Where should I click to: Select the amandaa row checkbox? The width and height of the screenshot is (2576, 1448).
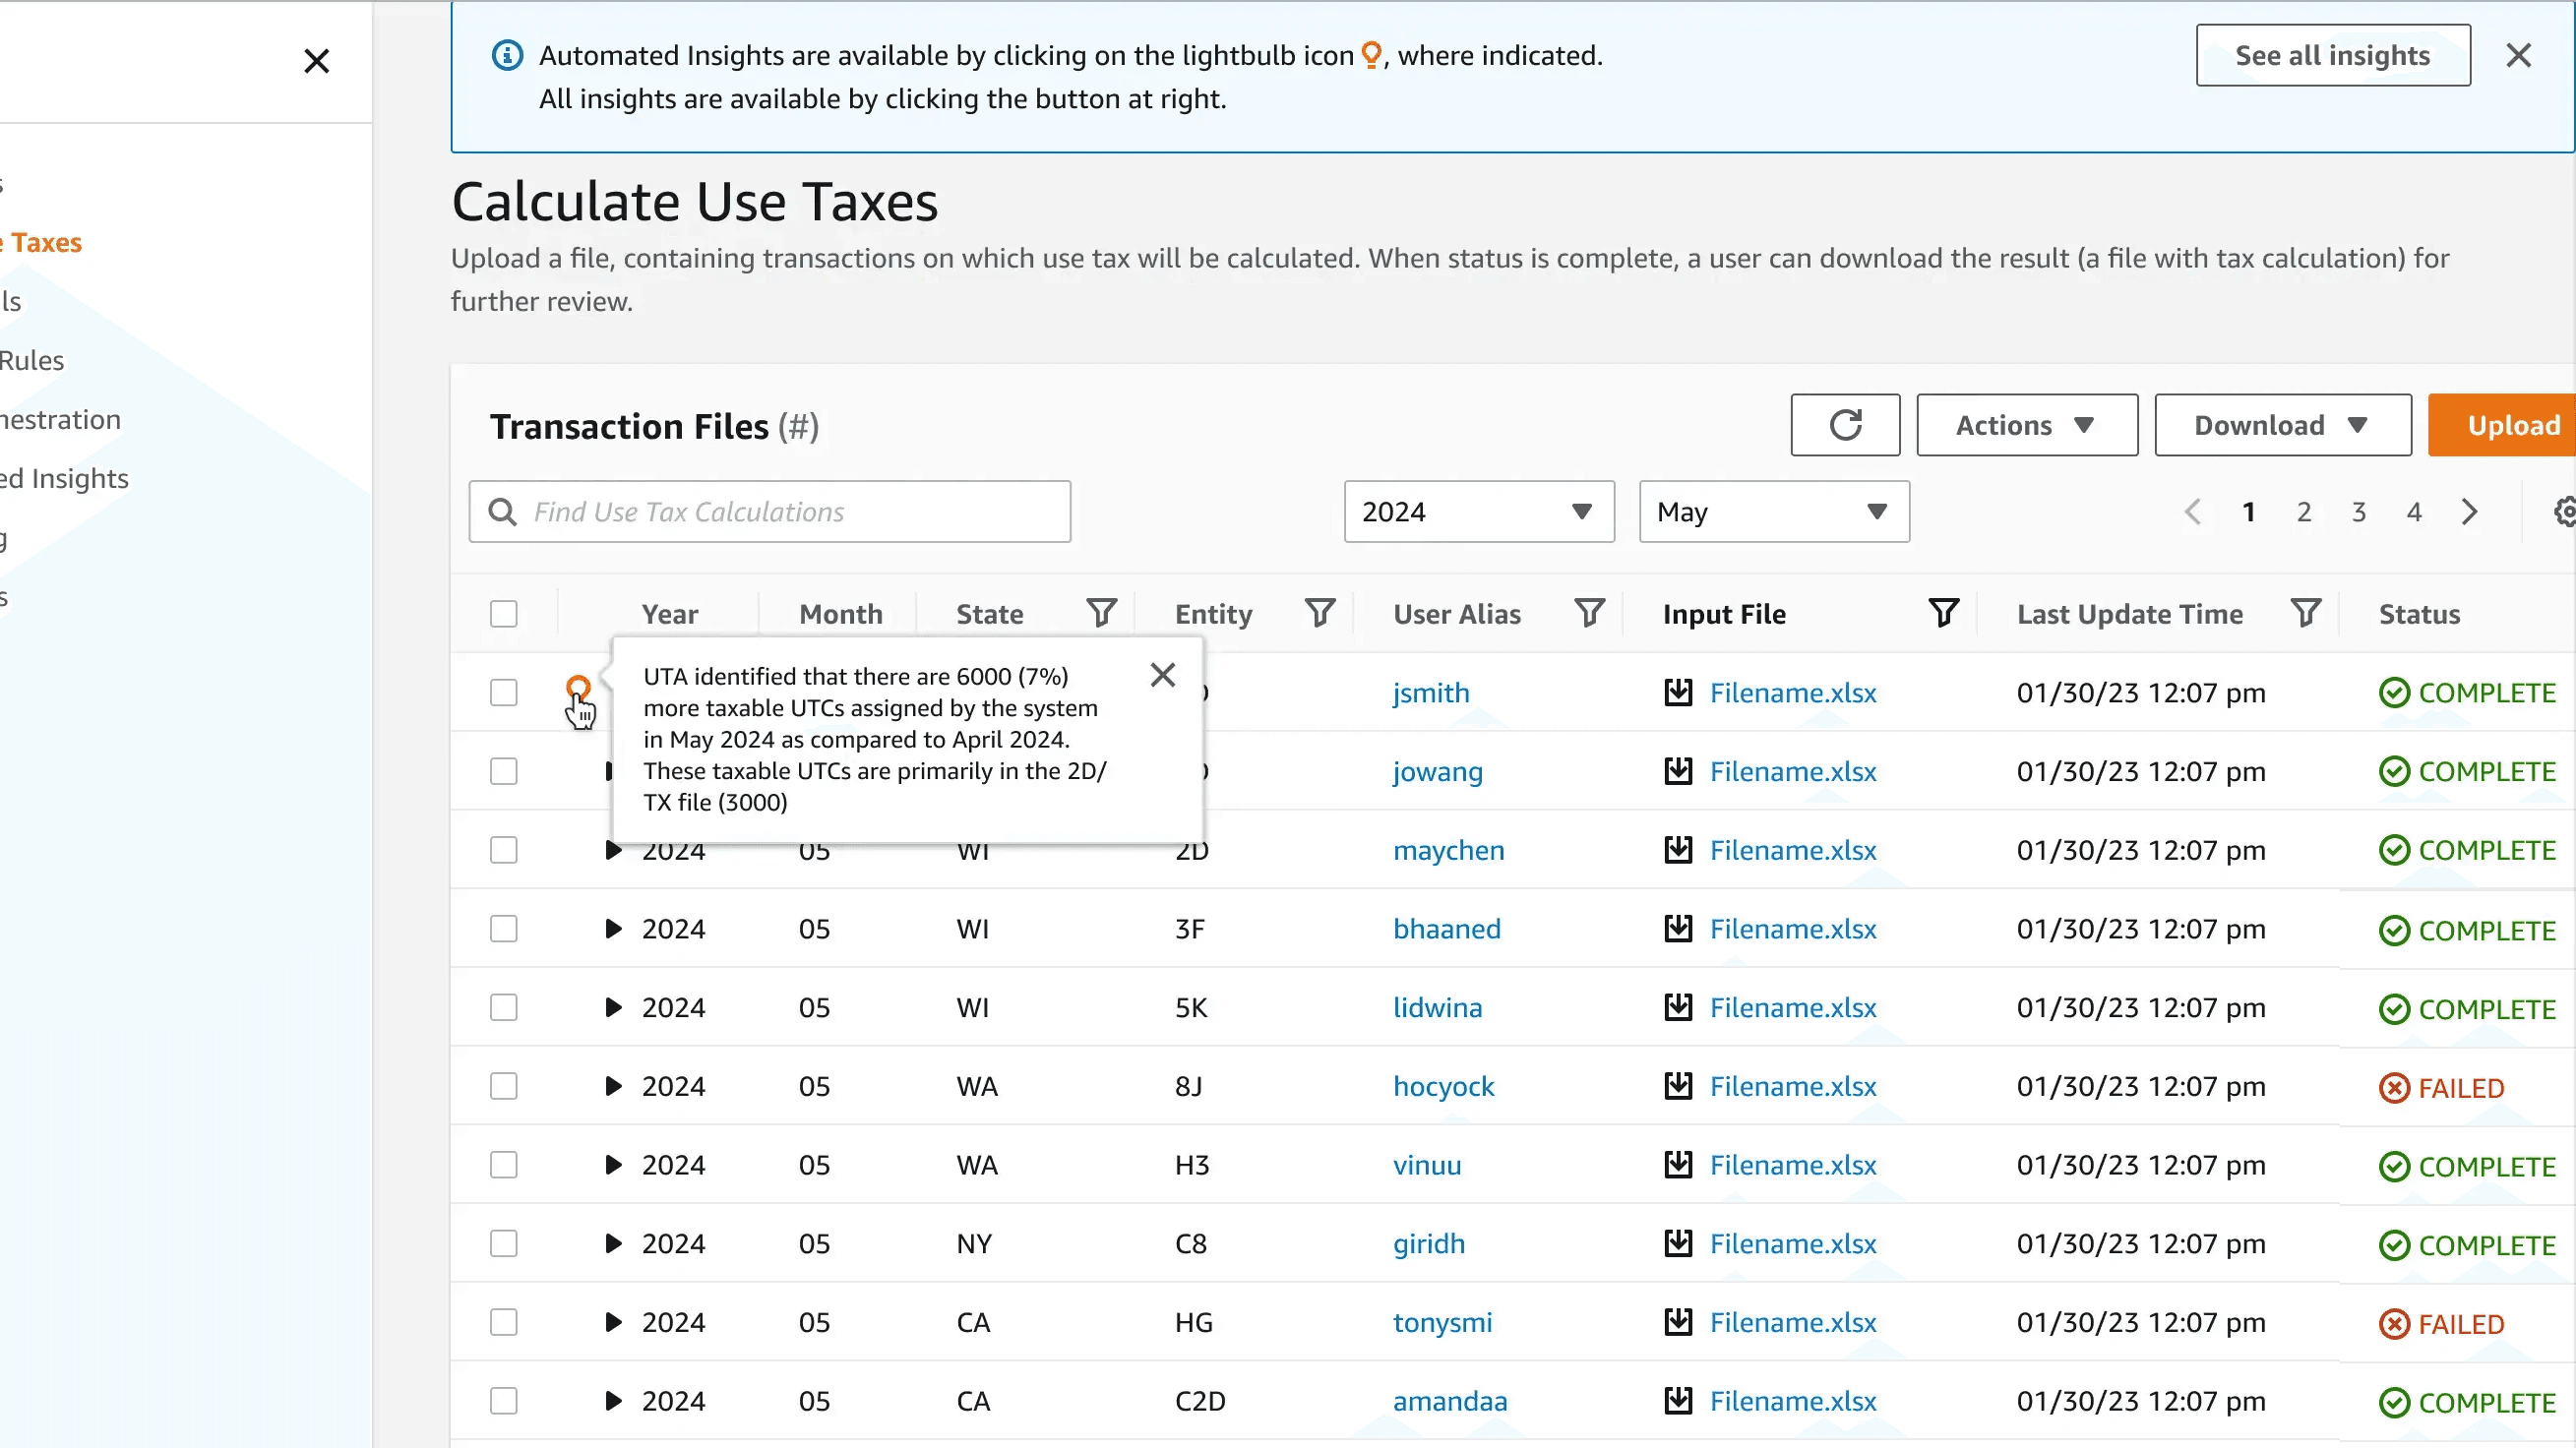503,1401
